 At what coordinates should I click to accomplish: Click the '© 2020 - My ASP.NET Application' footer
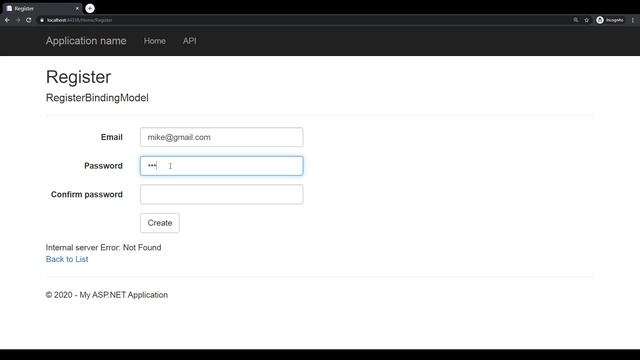click(x=107, y=295)
